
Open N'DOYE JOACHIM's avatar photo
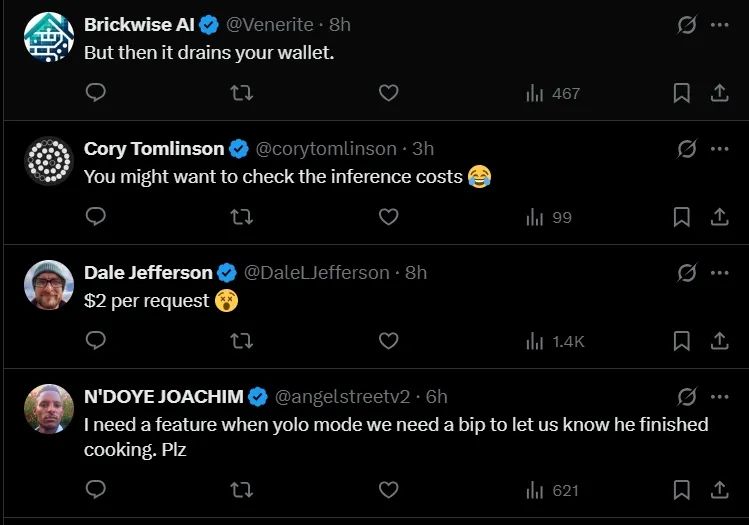point(49,409)
